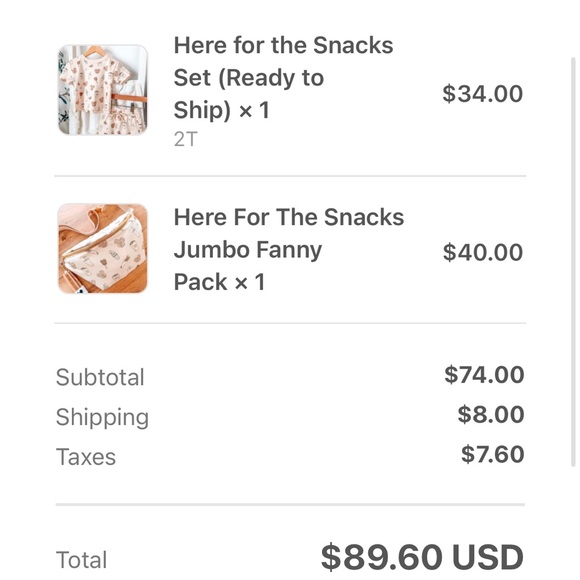Viewport: 580px width, 580px height.
Task: Click the $34.00 item price
Action: [483, 94]
